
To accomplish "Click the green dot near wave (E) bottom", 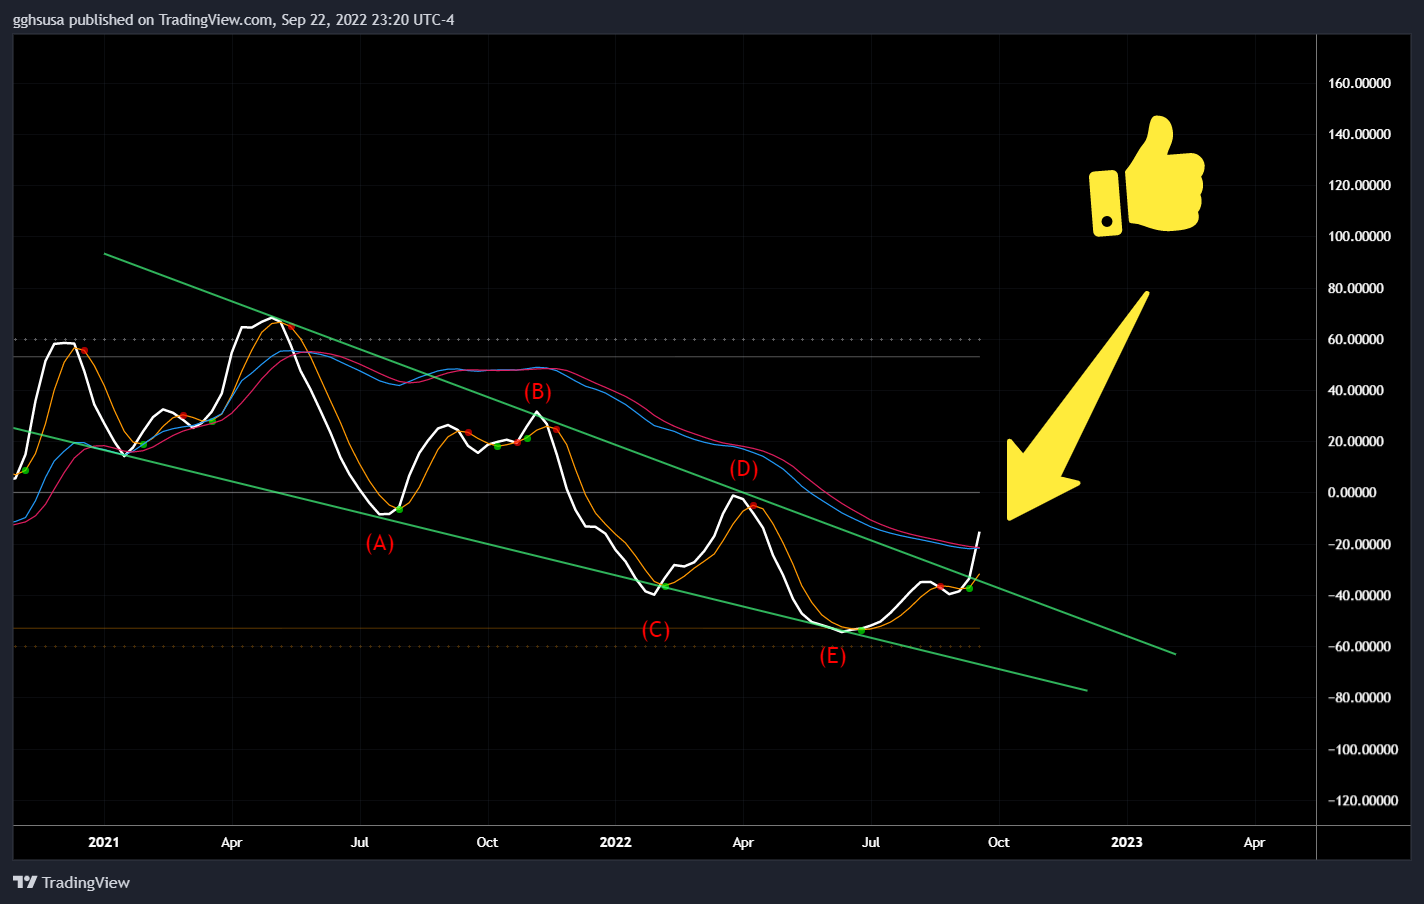I will pos(861,631).
